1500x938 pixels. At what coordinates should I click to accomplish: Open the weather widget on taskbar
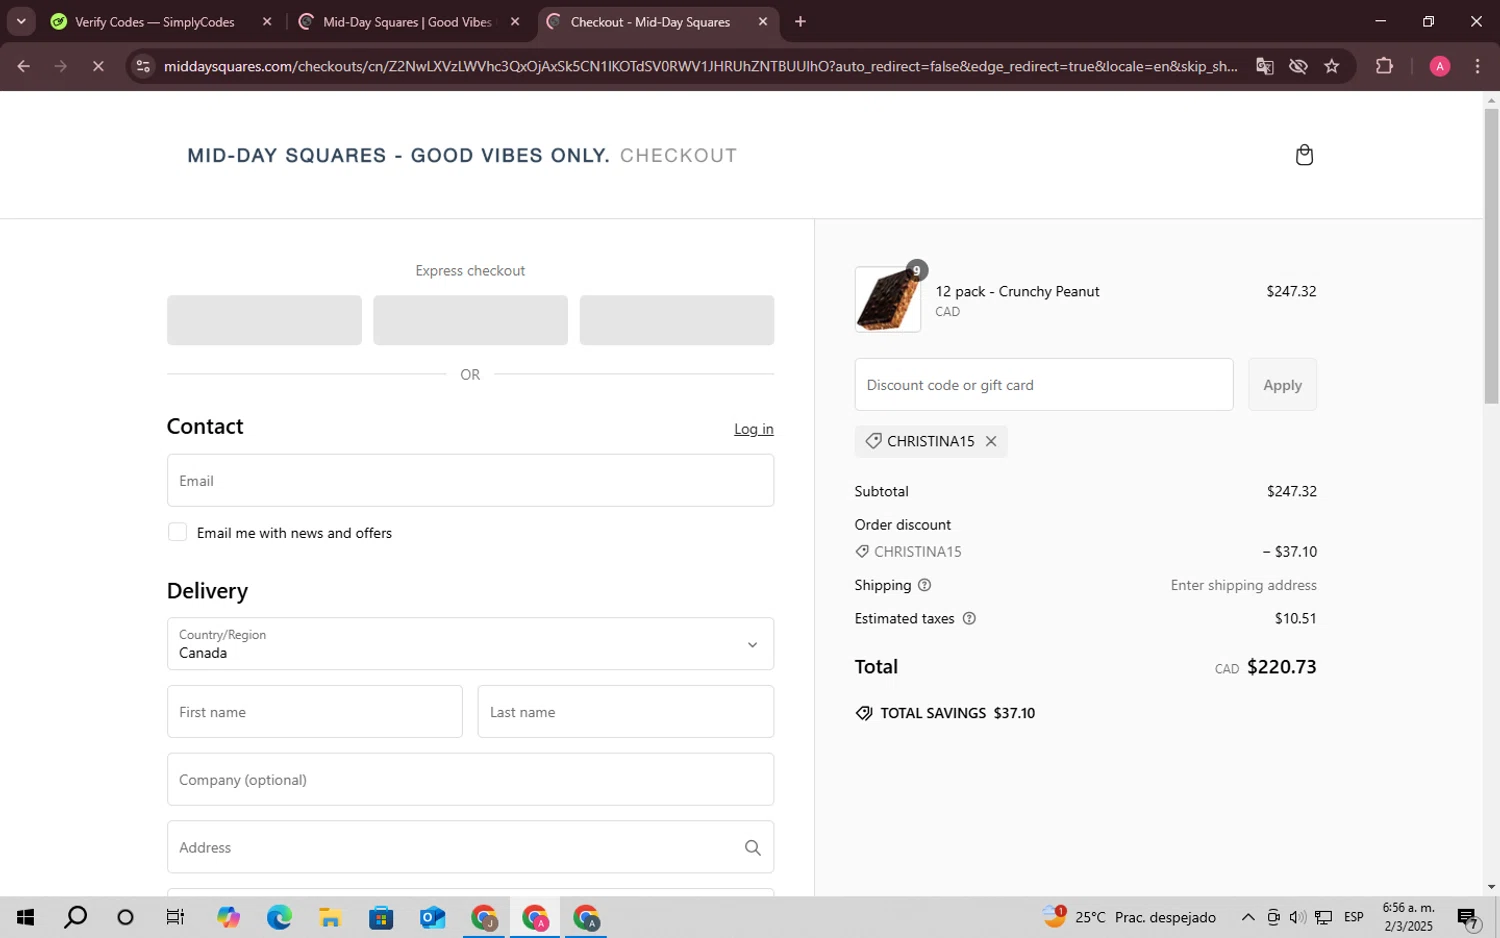[x=1130, y=917]
